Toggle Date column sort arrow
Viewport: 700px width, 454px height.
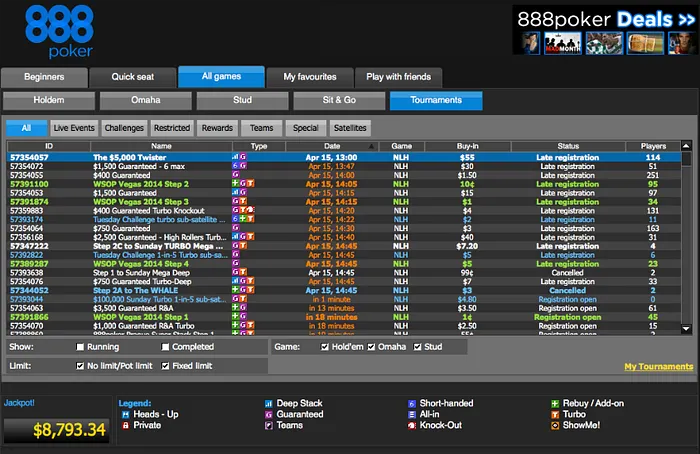(x=371, y=146)
